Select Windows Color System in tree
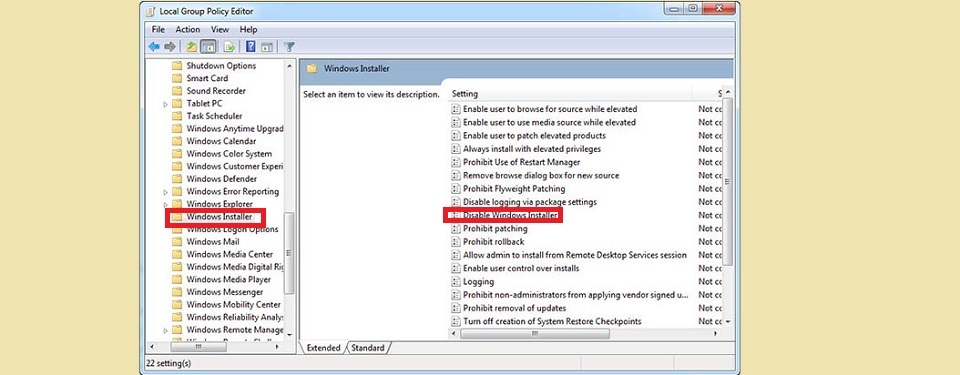960x375 pixels. pos(229,154)
